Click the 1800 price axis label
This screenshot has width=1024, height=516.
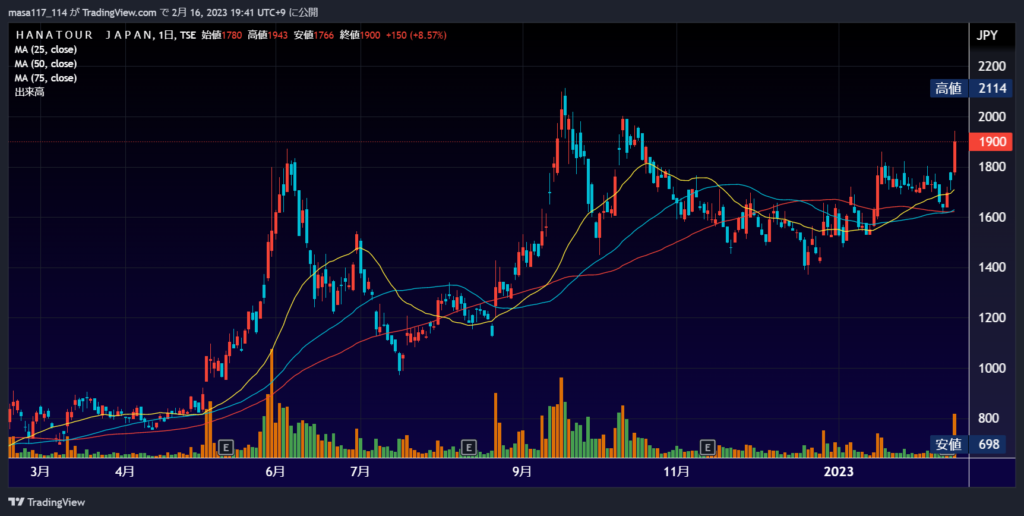pos(992,167)
